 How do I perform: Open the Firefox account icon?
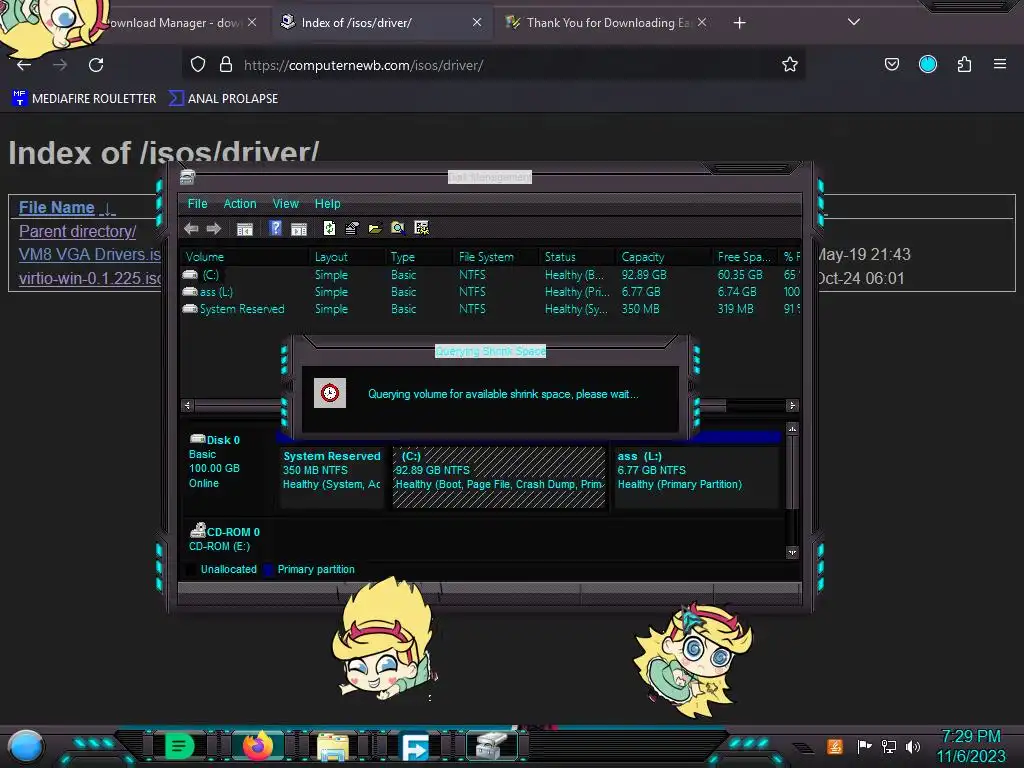[x=928, y=64]
